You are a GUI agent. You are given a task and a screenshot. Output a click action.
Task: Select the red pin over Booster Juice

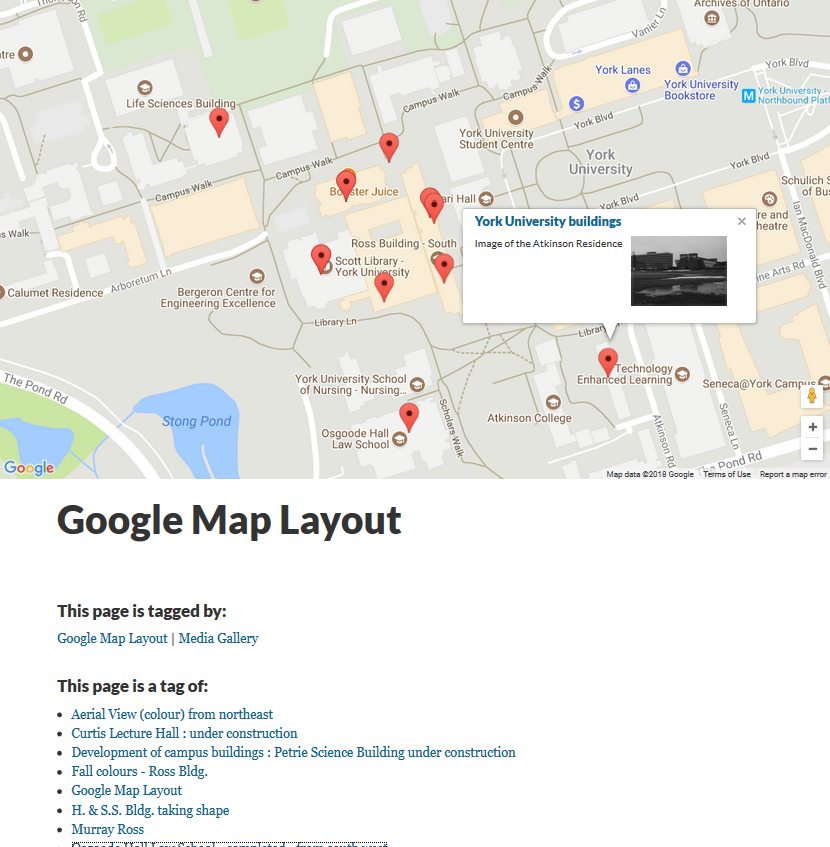click(x=346, y=185)
